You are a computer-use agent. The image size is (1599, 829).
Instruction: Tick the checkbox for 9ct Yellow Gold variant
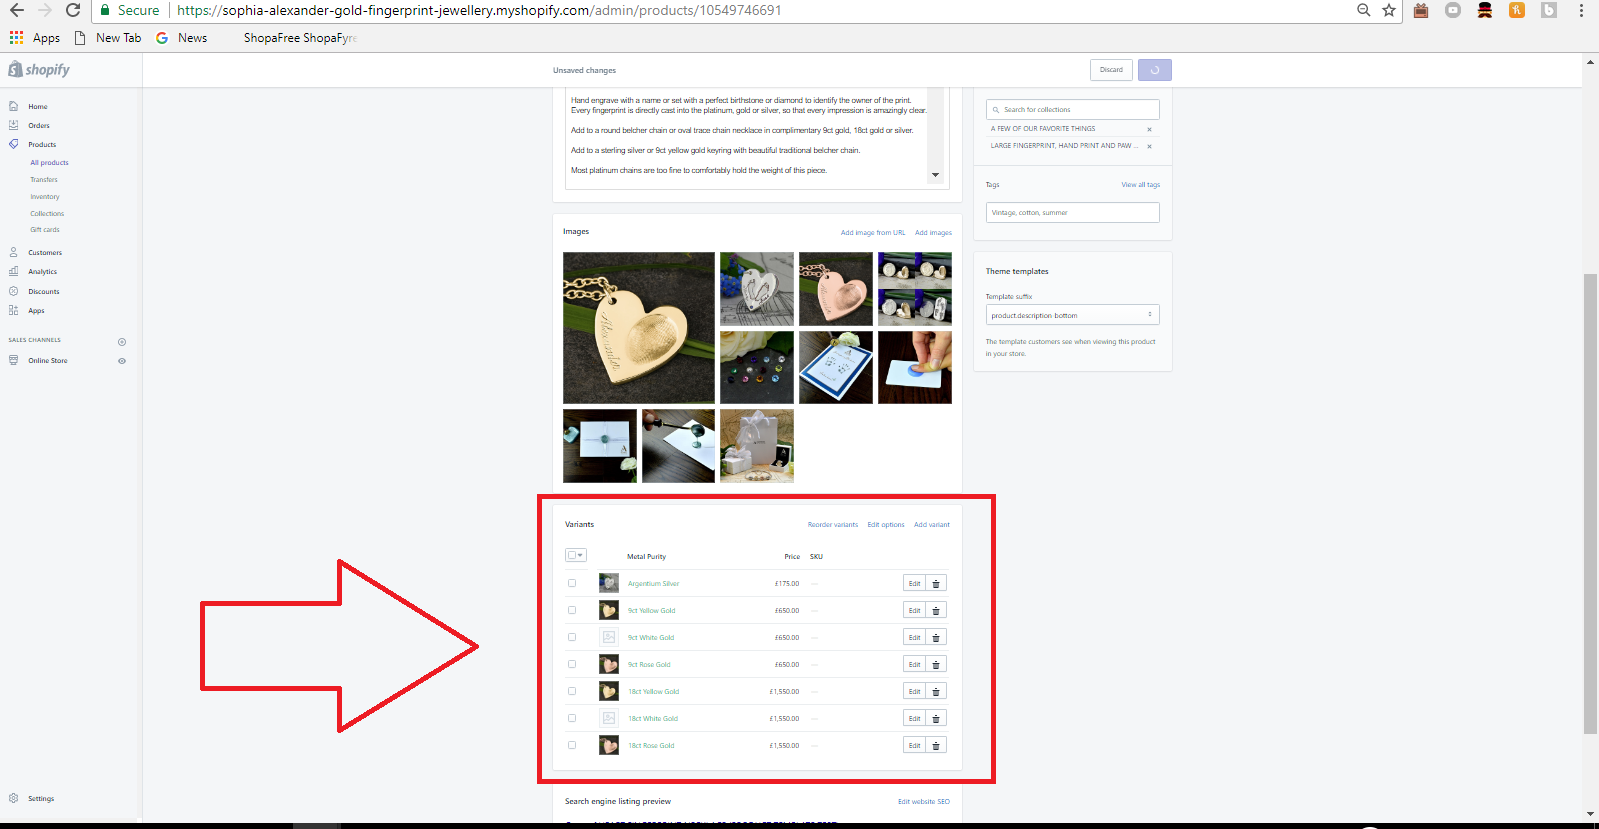click(572, 610)
